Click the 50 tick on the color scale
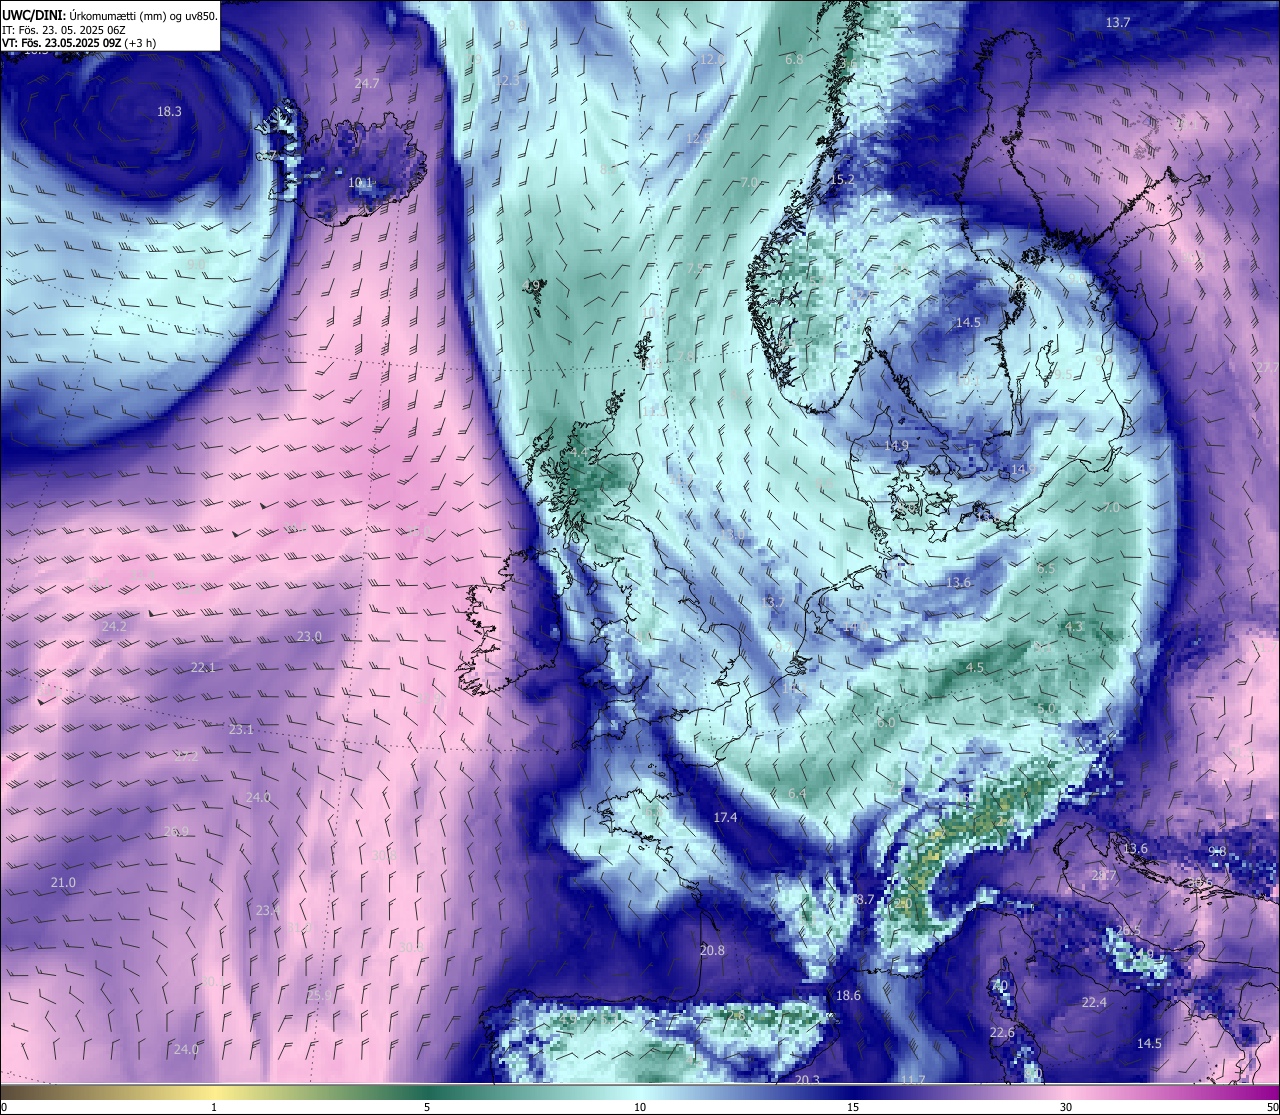This screenshot has width=1280, height=1115. 1272,1107
